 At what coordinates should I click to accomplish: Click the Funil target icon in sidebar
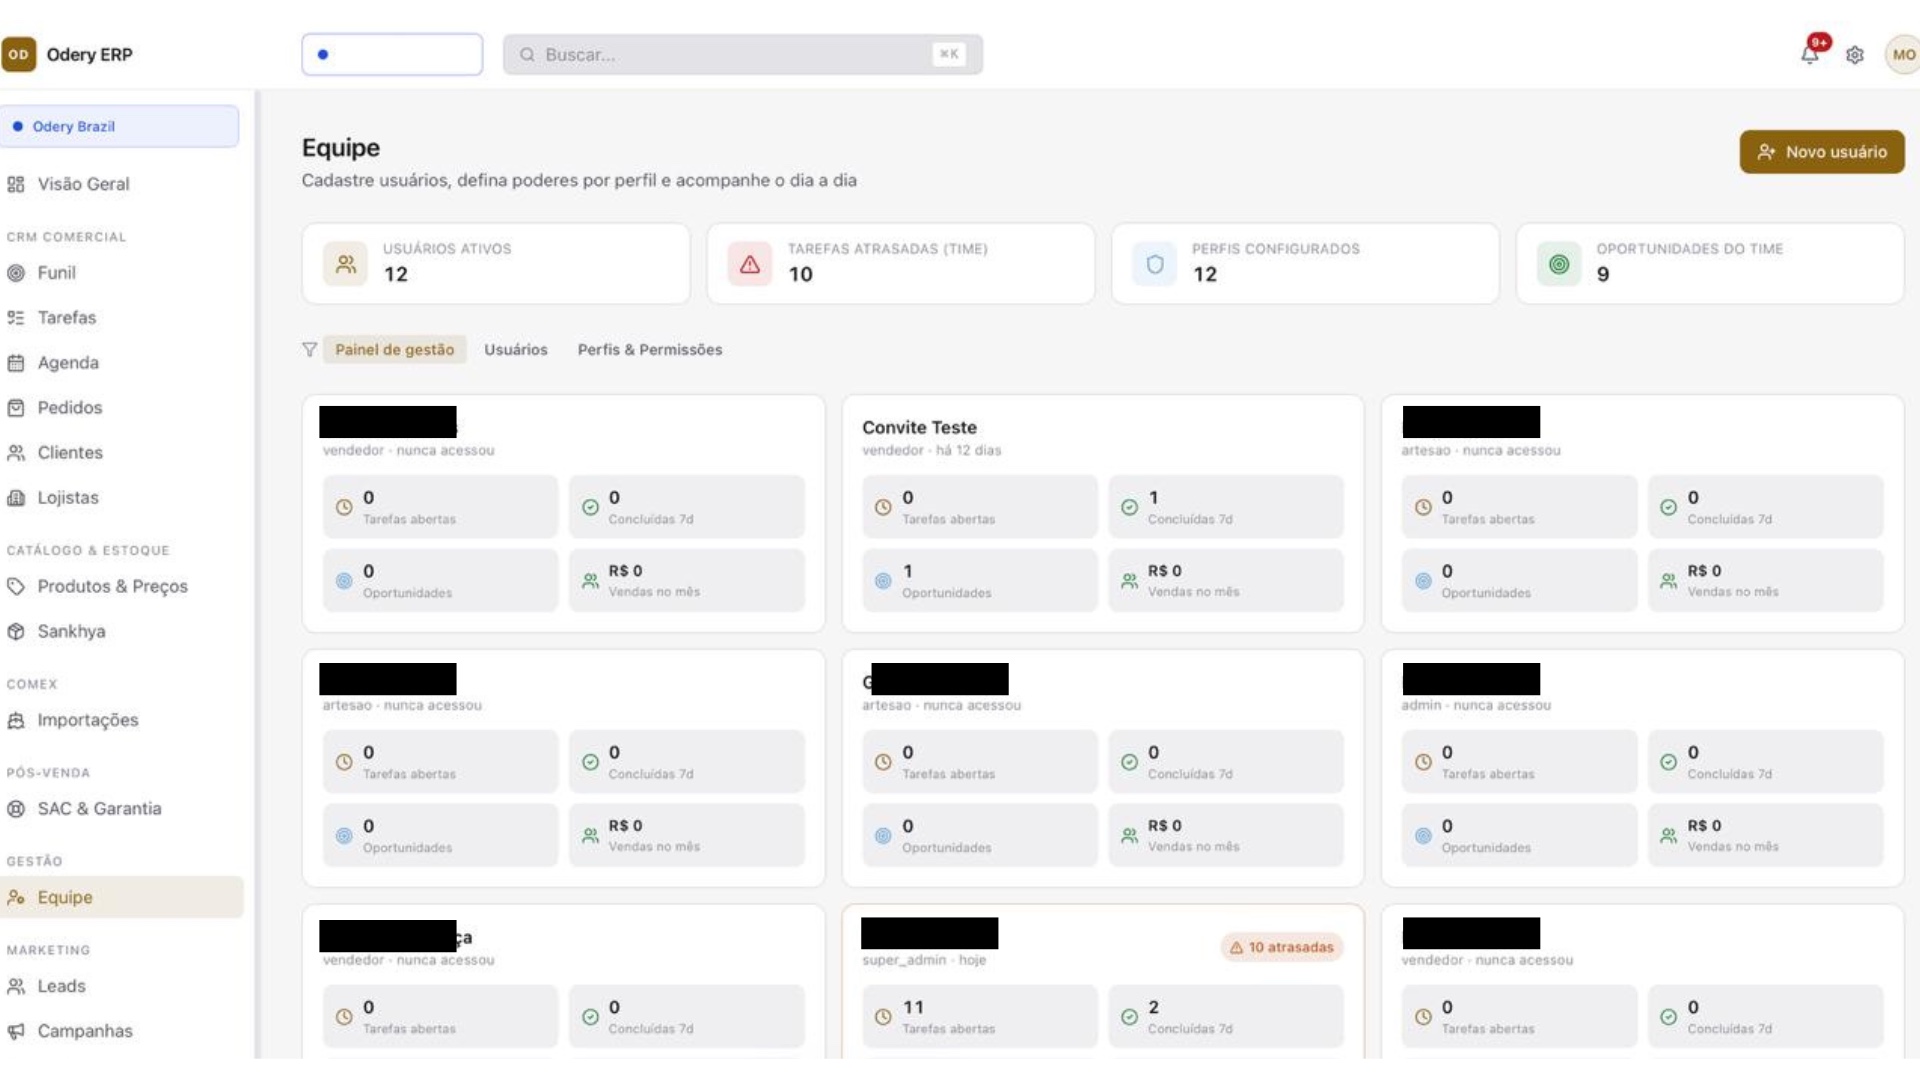point(16,273)
